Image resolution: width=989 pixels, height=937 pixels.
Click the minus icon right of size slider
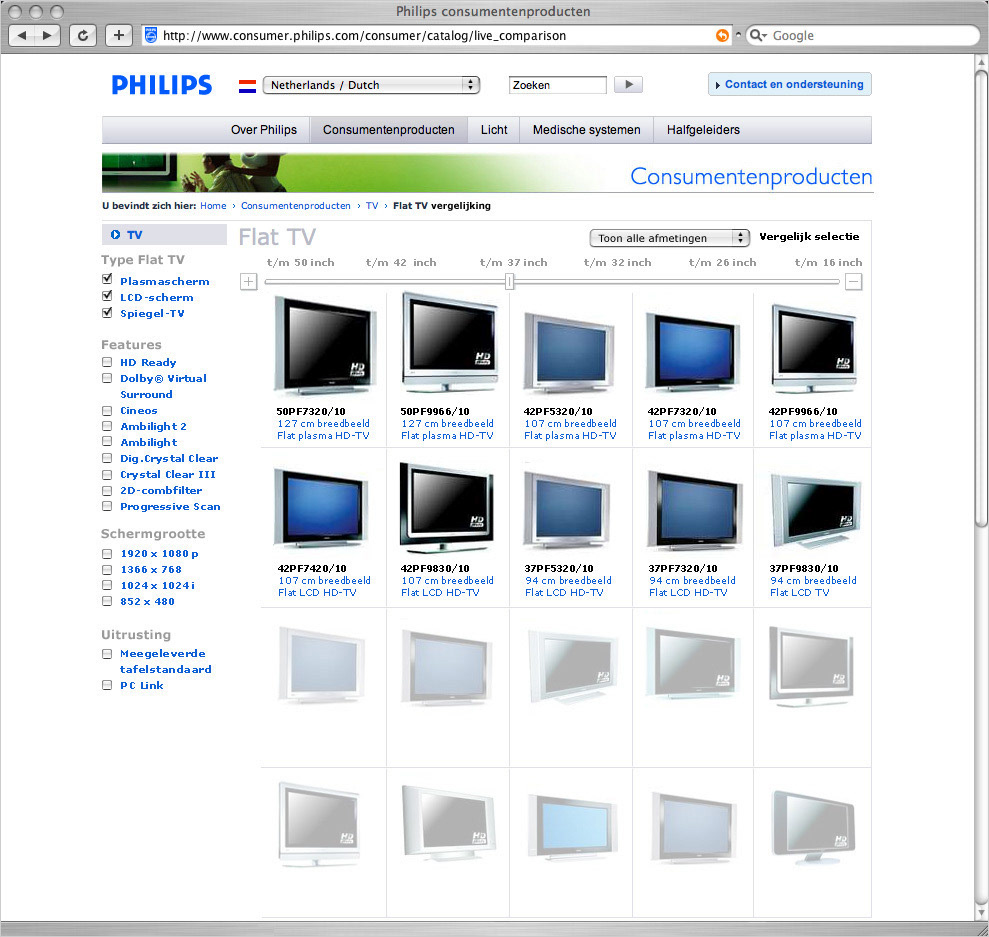point(853,281)
